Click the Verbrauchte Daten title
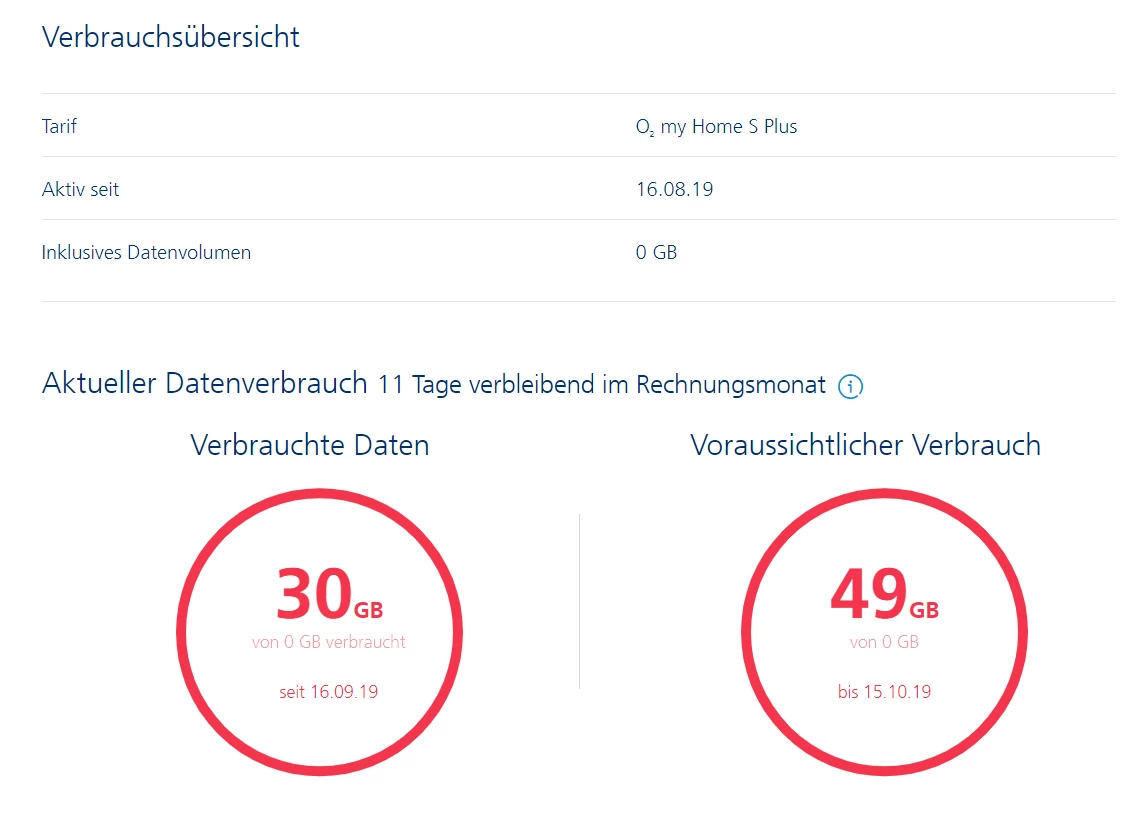This screenshot has height=813, width=1143. [310, 445]
